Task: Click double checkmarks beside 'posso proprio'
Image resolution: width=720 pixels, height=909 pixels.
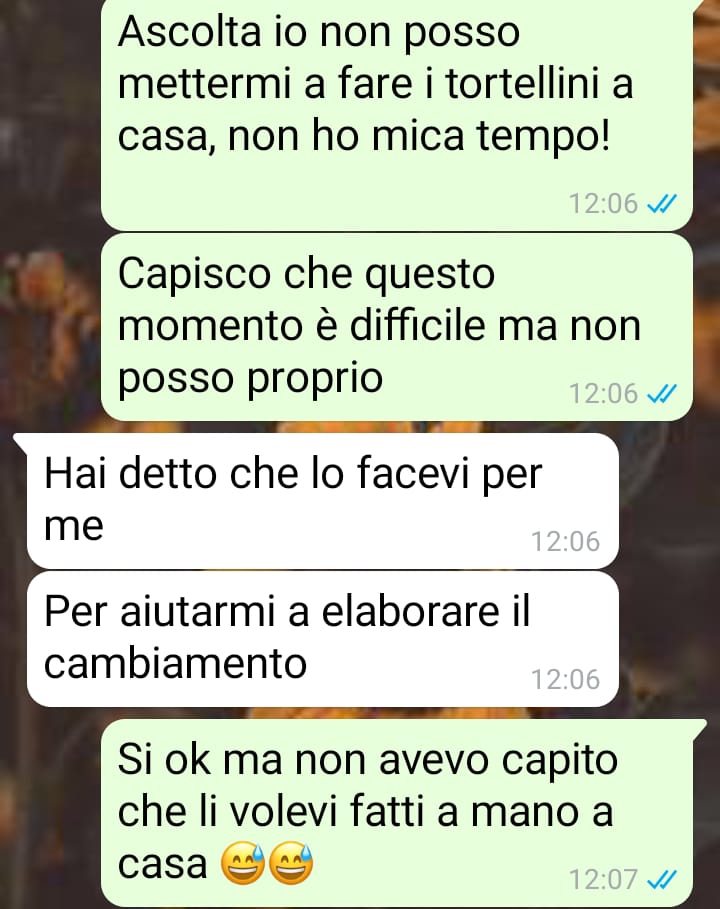Action: [x=661, y=394]
